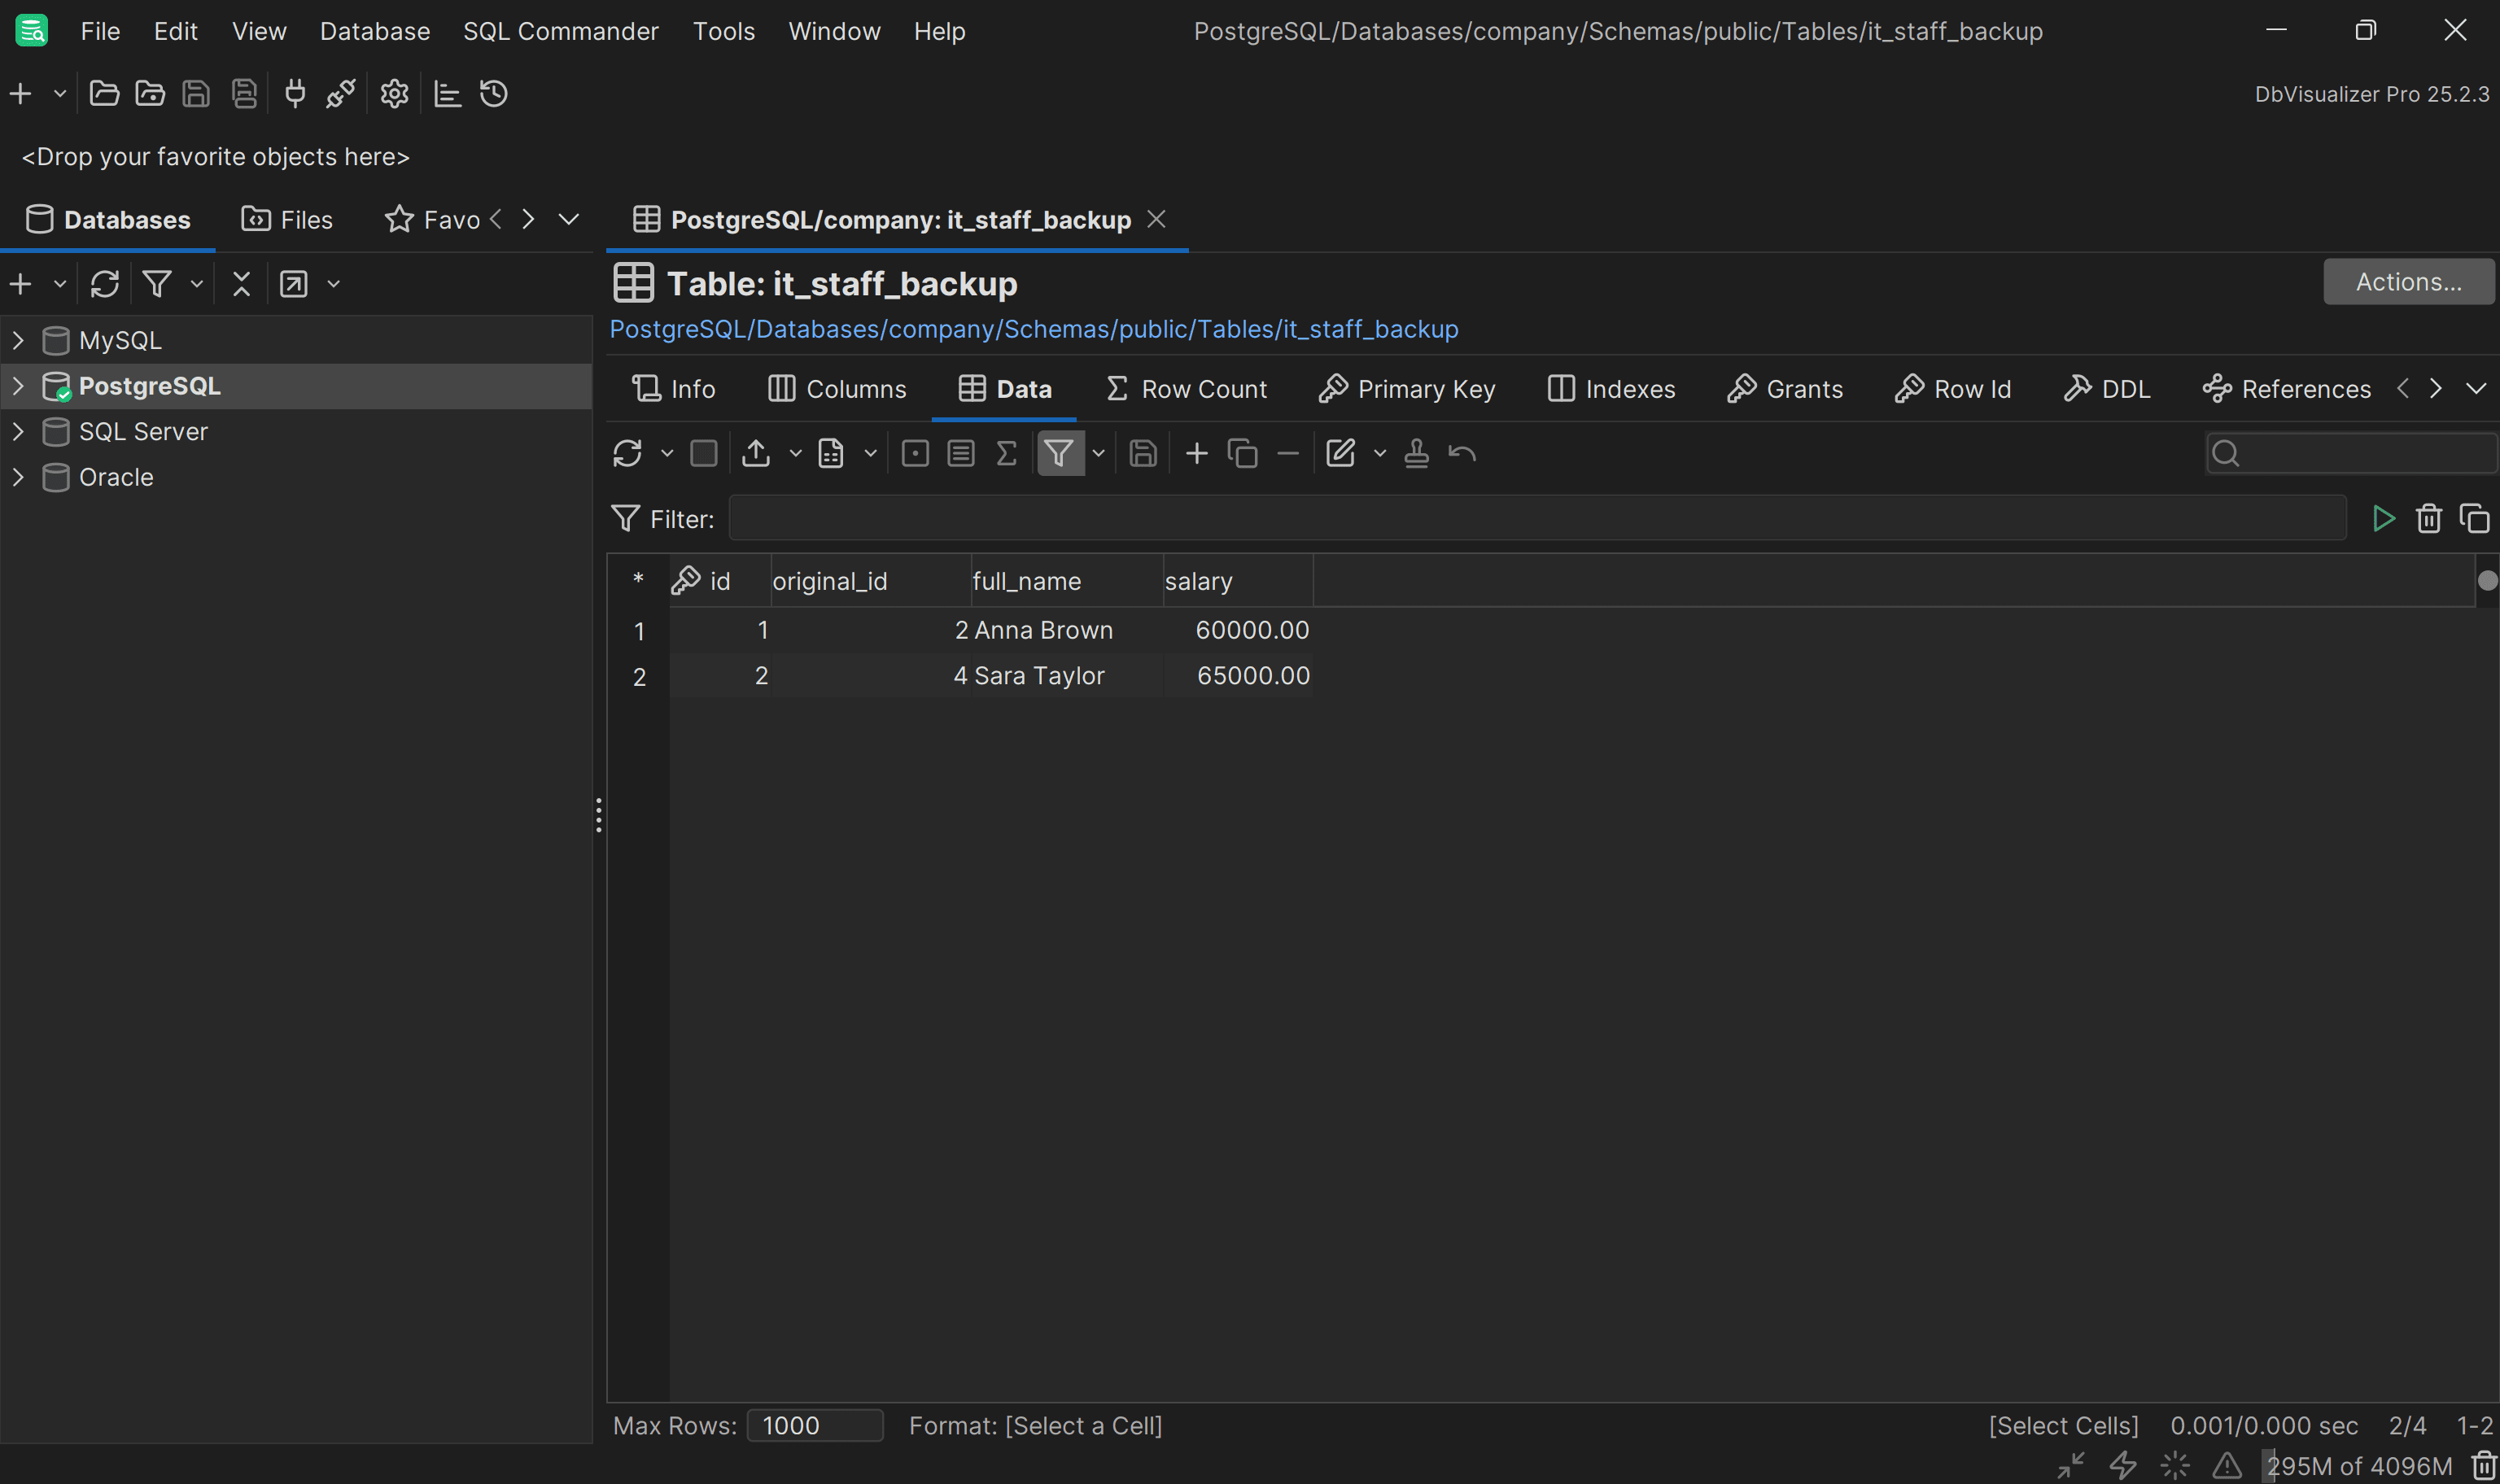This screenshot has width=2500, height=1484.
Task: Open the File menu
Action: pyautogui.click(x=100, y=32)
